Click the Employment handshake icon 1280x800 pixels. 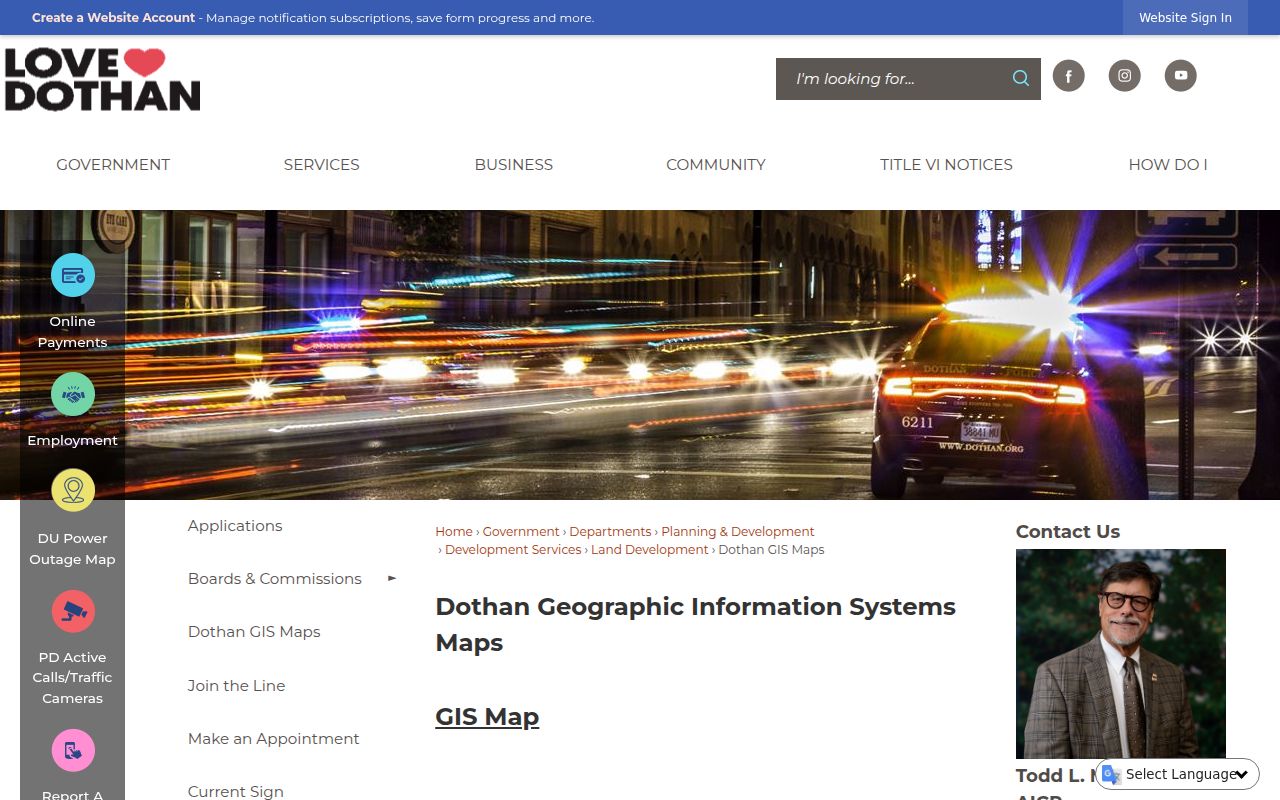[73, 394]
